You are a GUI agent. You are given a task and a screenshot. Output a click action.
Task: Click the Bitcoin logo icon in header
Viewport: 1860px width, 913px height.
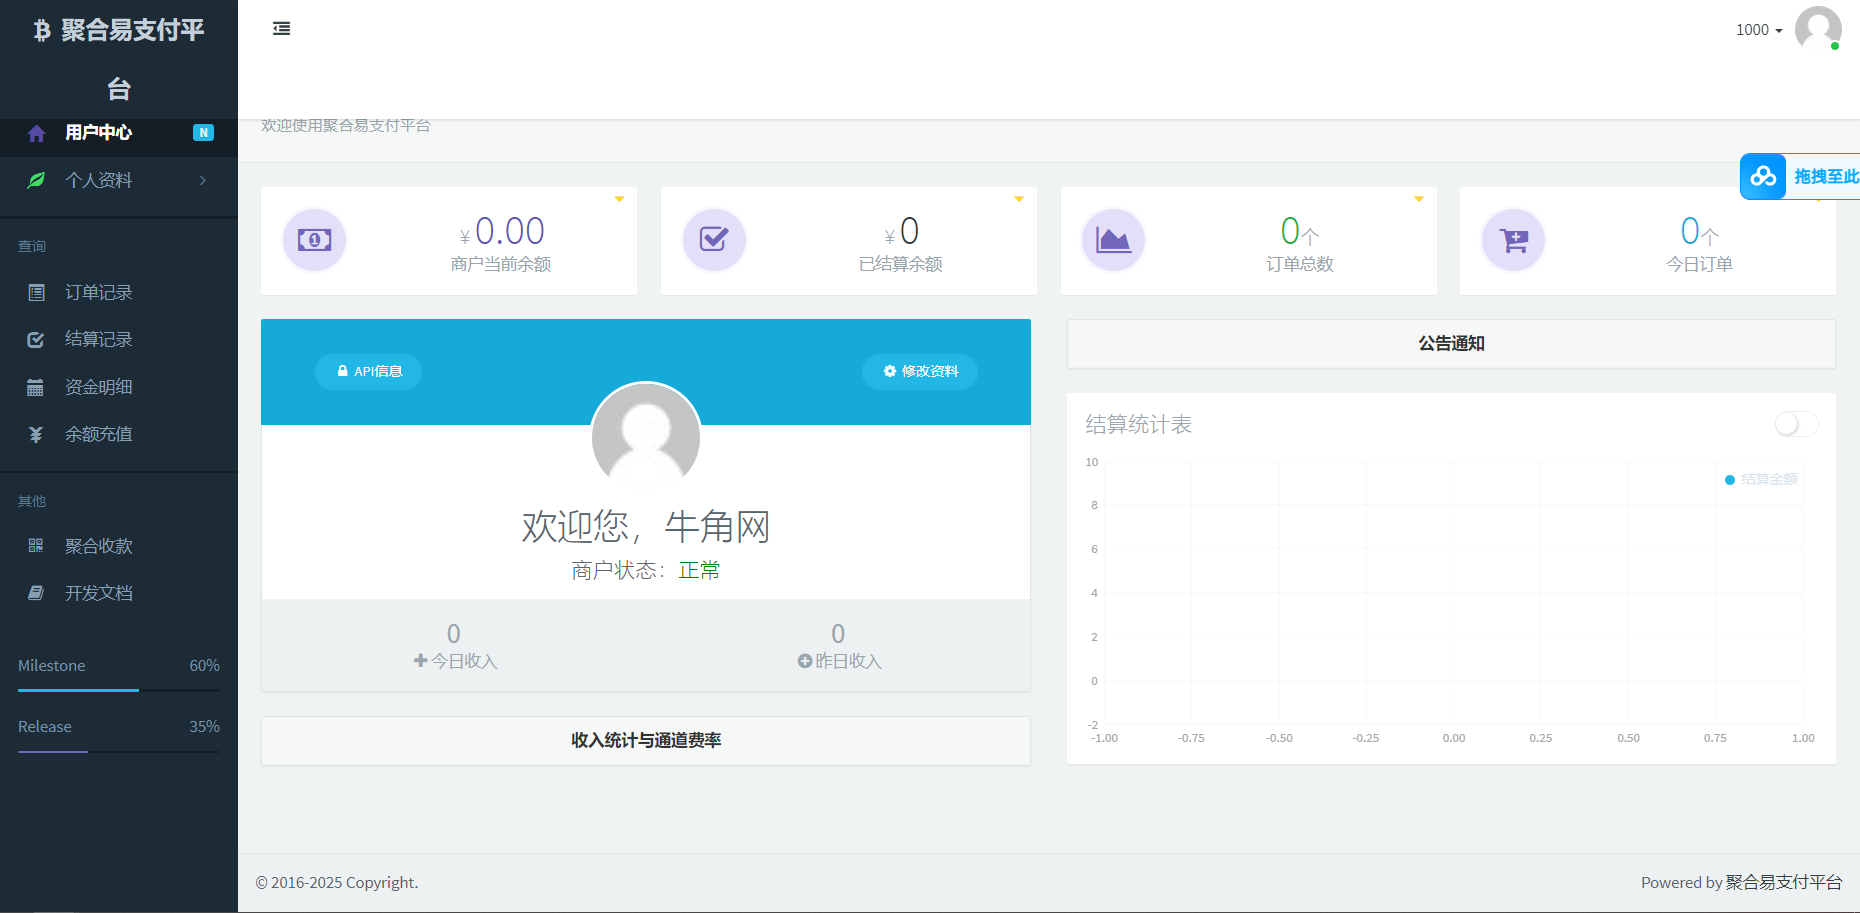(x=42, y=31)
